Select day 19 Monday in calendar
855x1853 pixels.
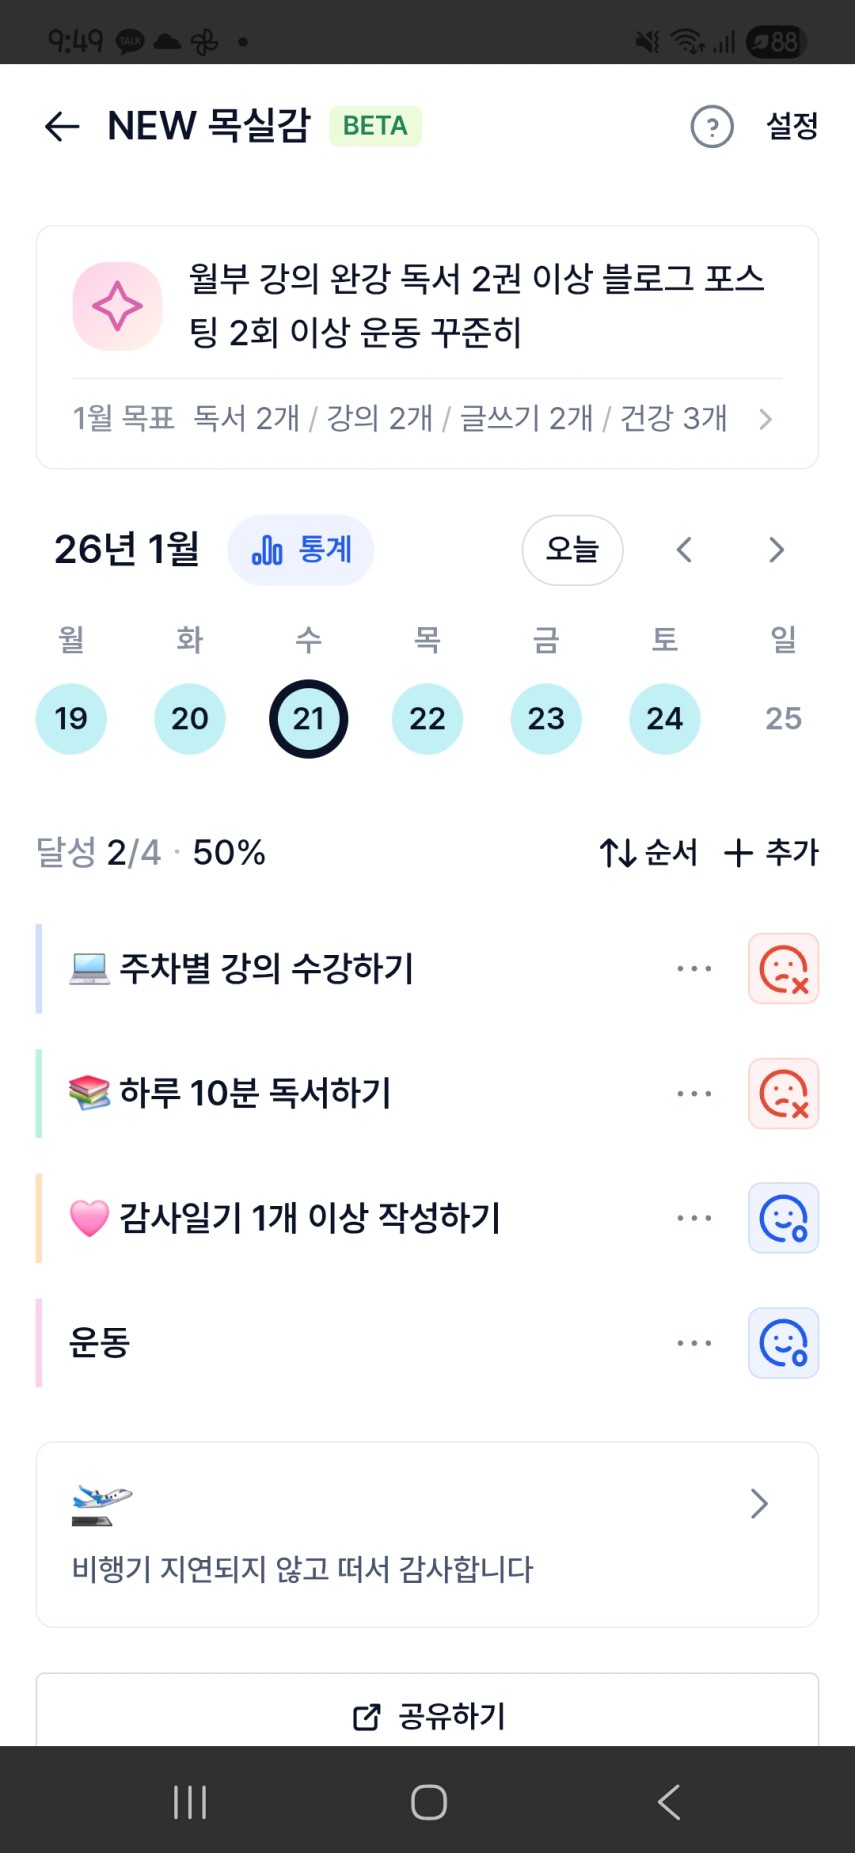pos(71,719)
